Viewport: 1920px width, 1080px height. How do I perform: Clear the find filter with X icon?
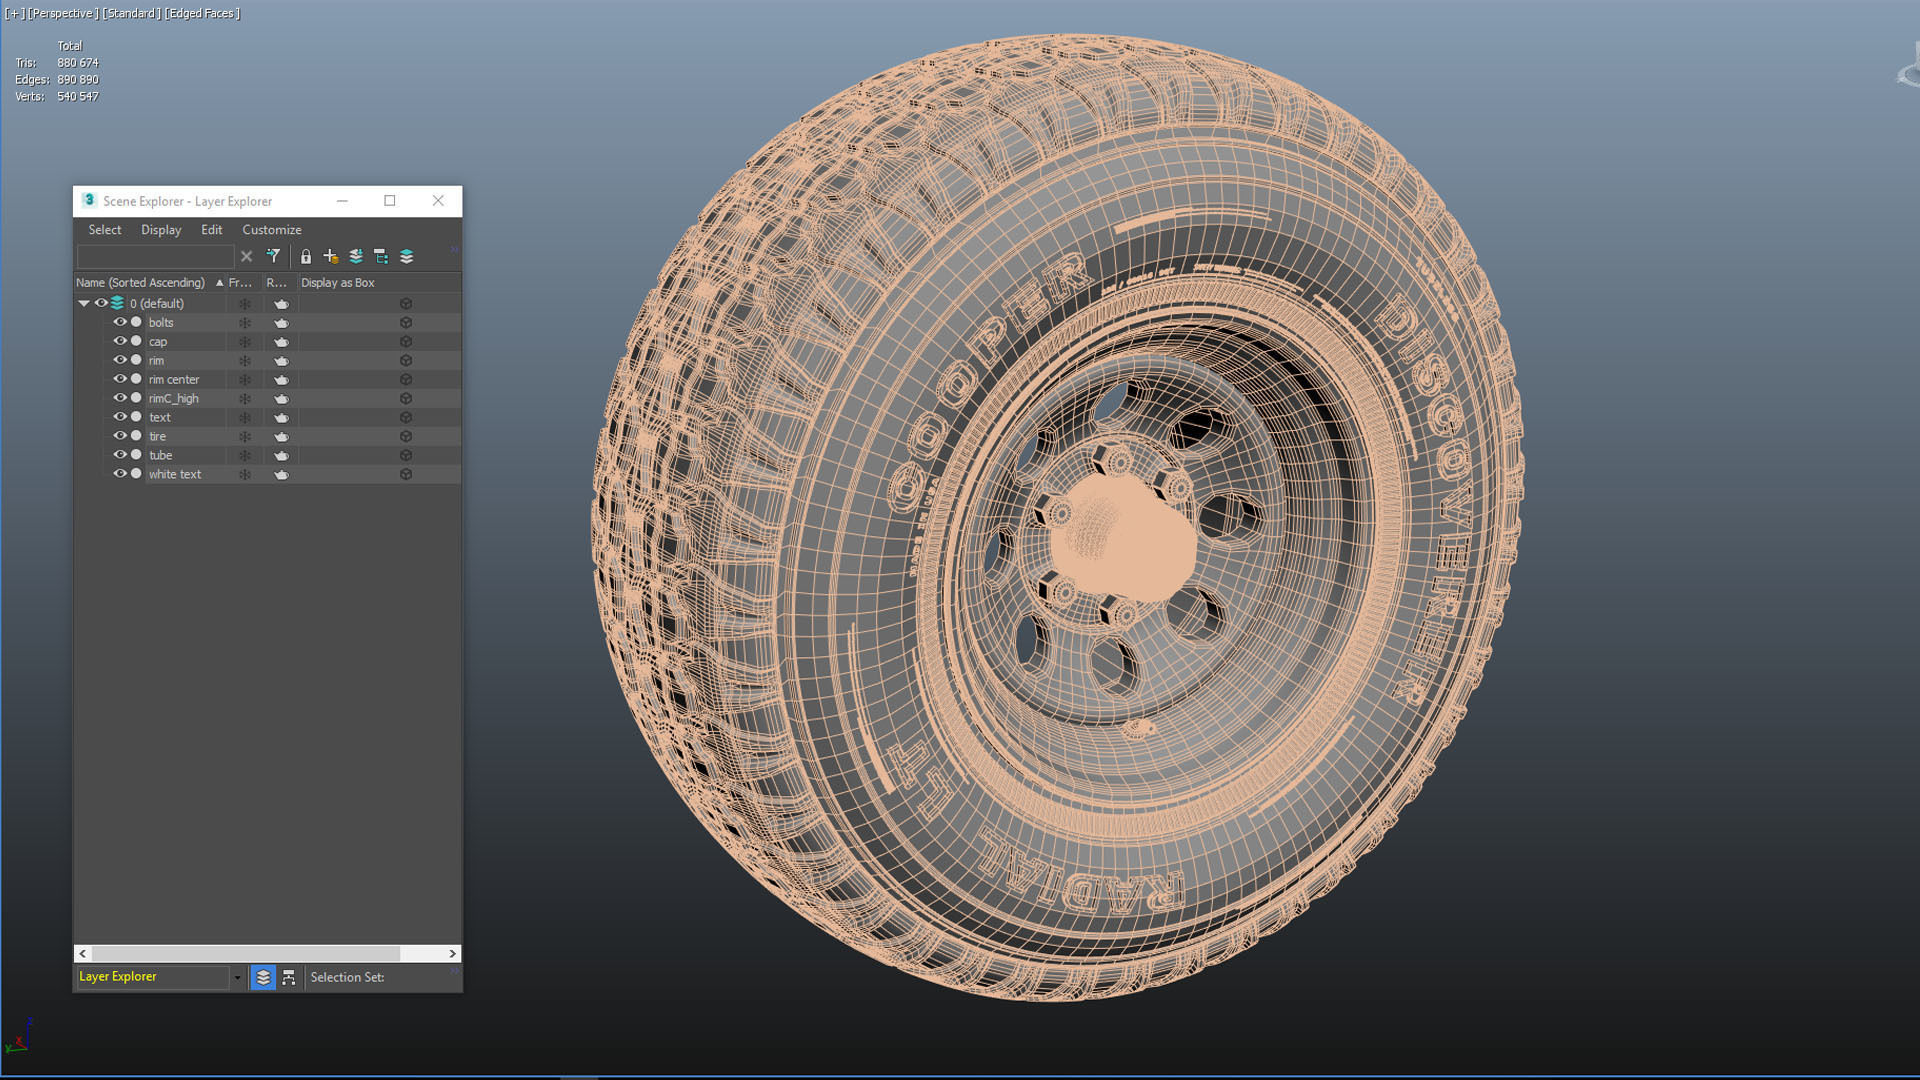pyautogui.click(x=246, y=257)
